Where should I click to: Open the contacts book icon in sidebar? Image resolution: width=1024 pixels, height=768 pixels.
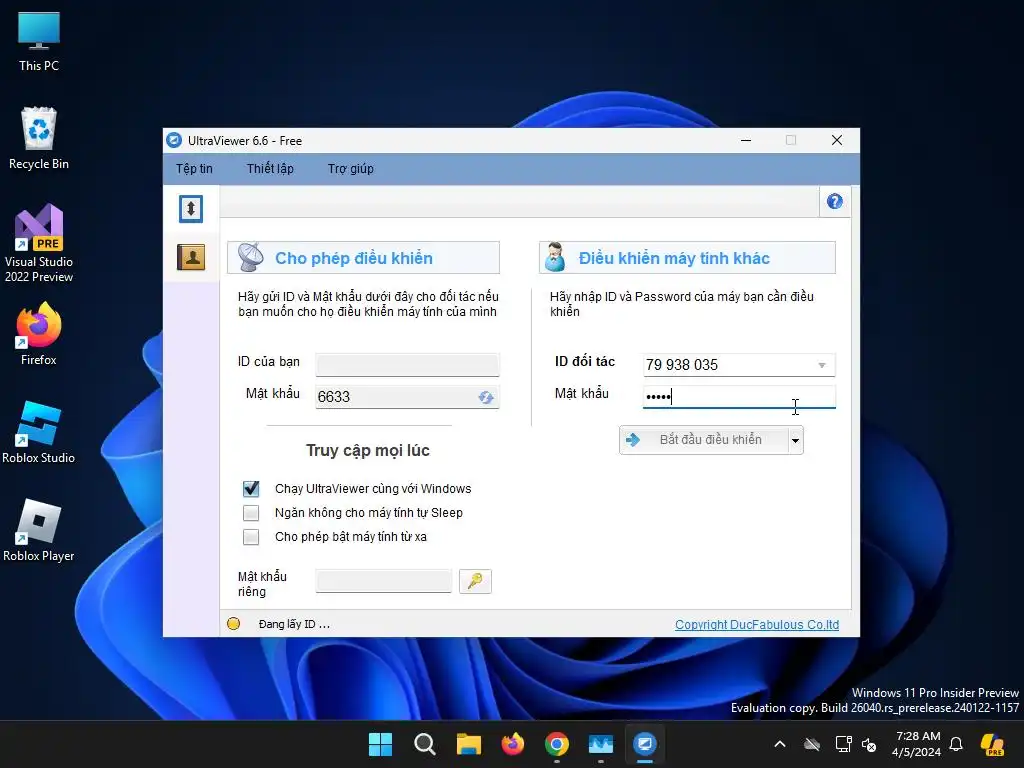pyautogui.click(x=191, y=257)
